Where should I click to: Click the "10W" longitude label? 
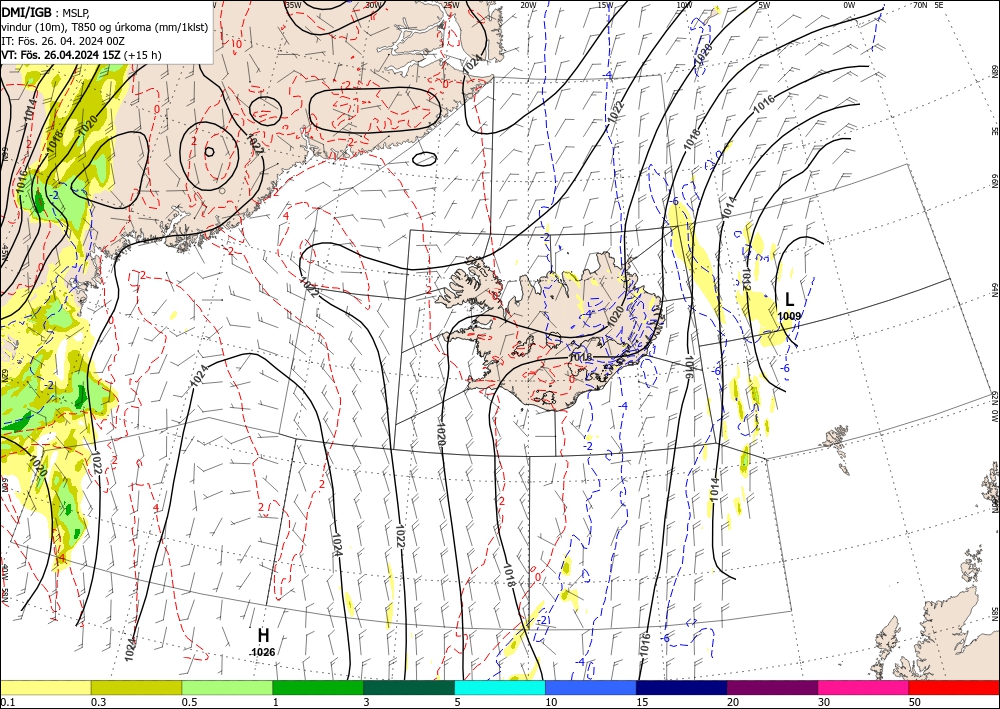(x=684, y=5)
